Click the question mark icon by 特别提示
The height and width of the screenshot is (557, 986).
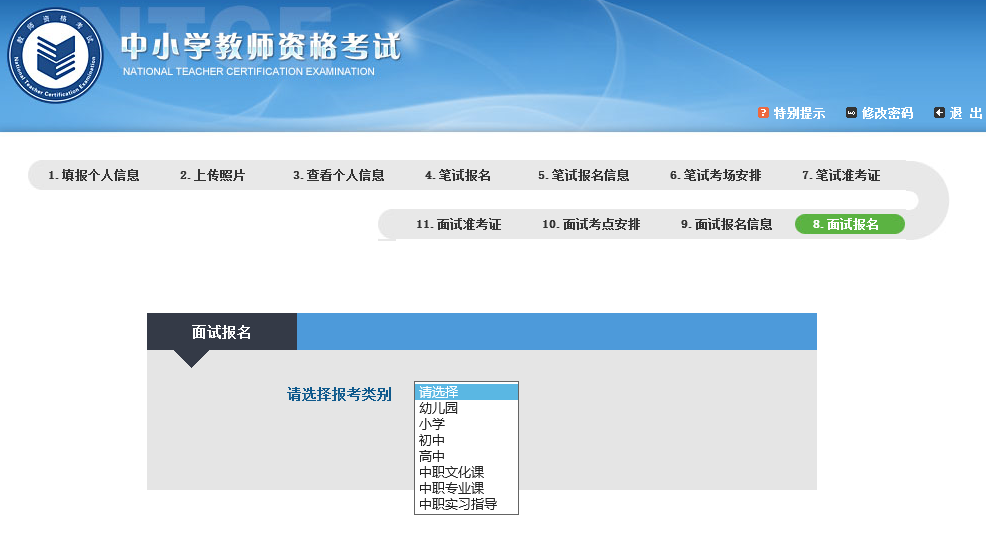coord(763,113)
